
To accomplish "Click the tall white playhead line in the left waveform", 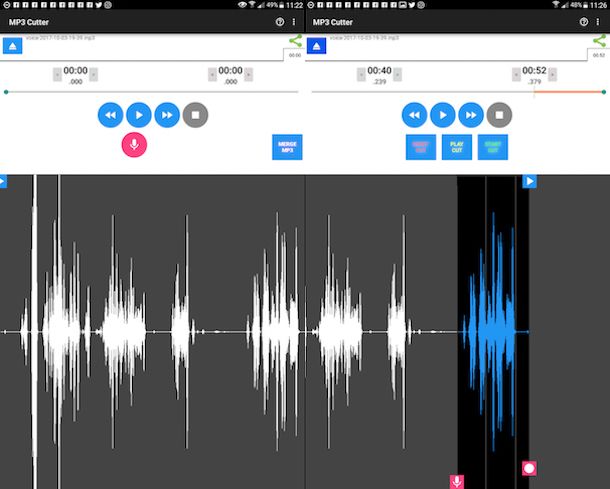I will click(x=35, y=331).
